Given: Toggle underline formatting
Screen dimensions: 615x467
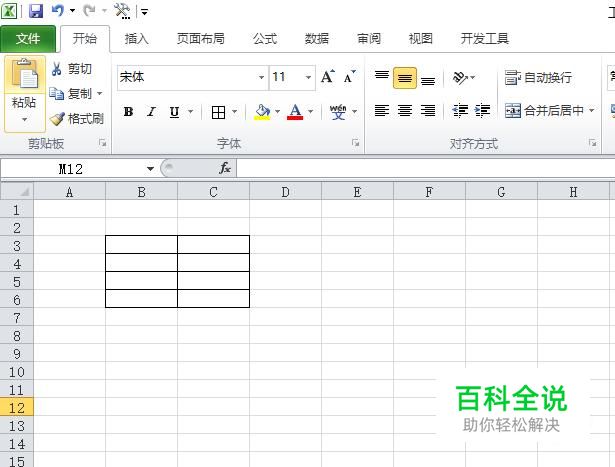Looking at the screenshot, I should coord(174,112).
